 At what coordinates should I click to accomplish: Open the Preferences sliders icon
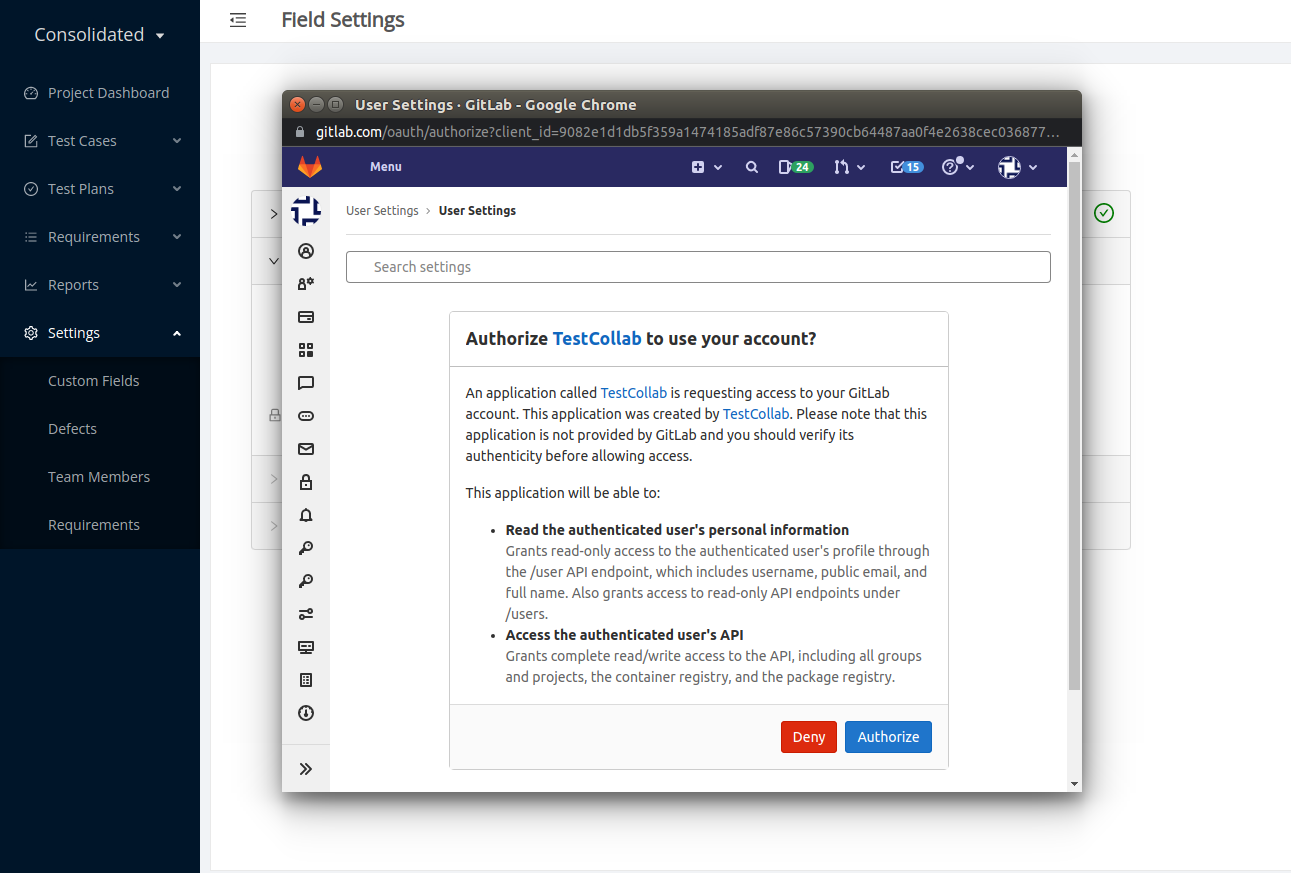pos(306,614)
